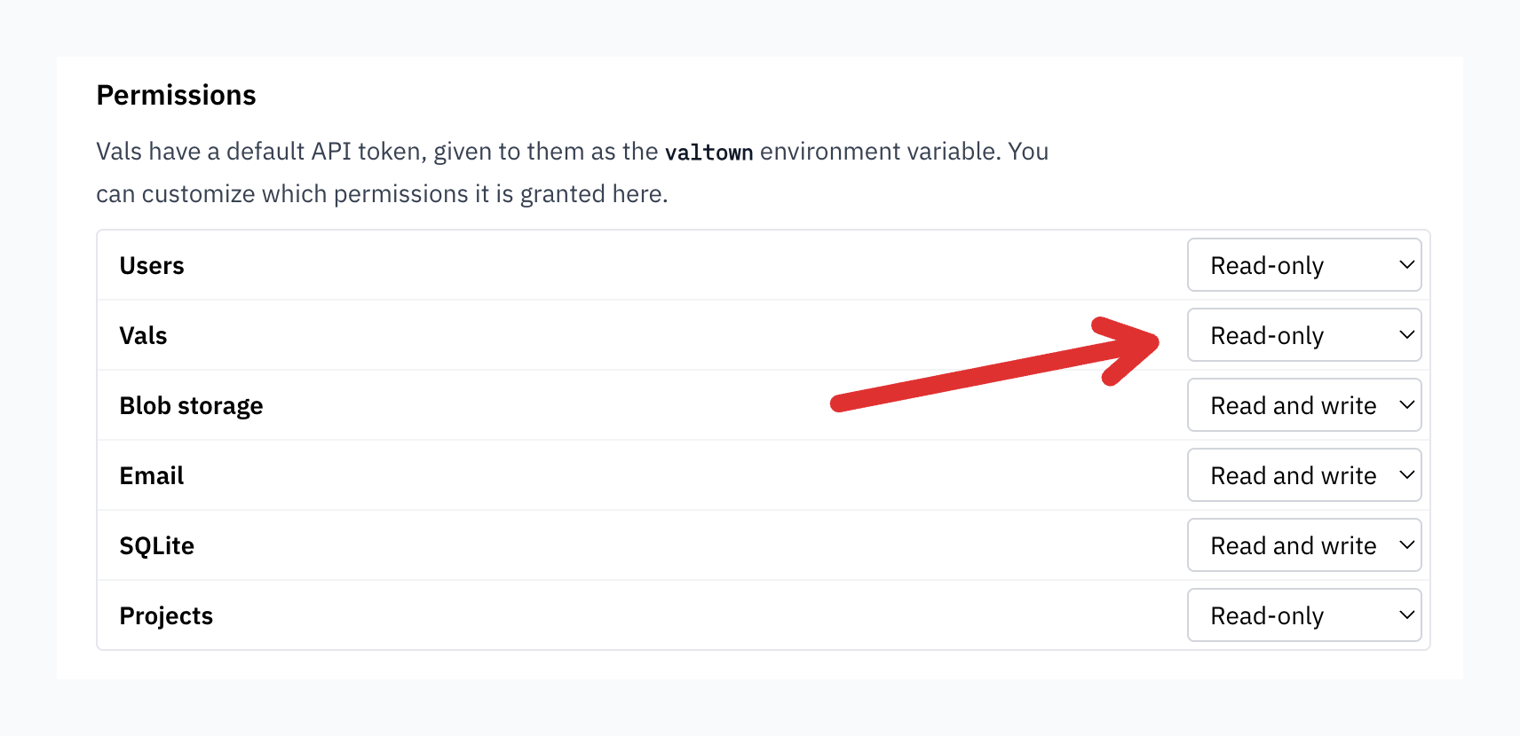Screen dimensions: 1520x736
Task: Open the Email permission dropdown
Action: click(x=1304, y=475)
